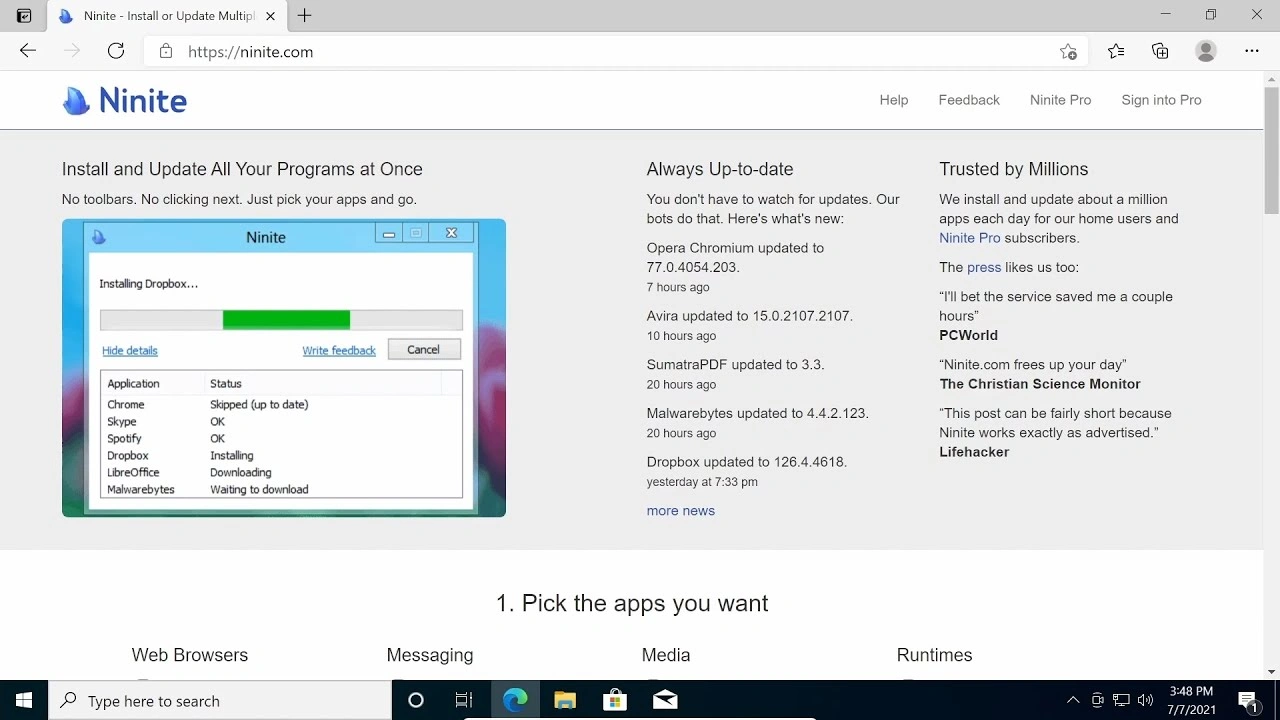Open the Ninite Pro subscribers link
This screenshot has height=720, width=1280.
click(x=969, y=238)
